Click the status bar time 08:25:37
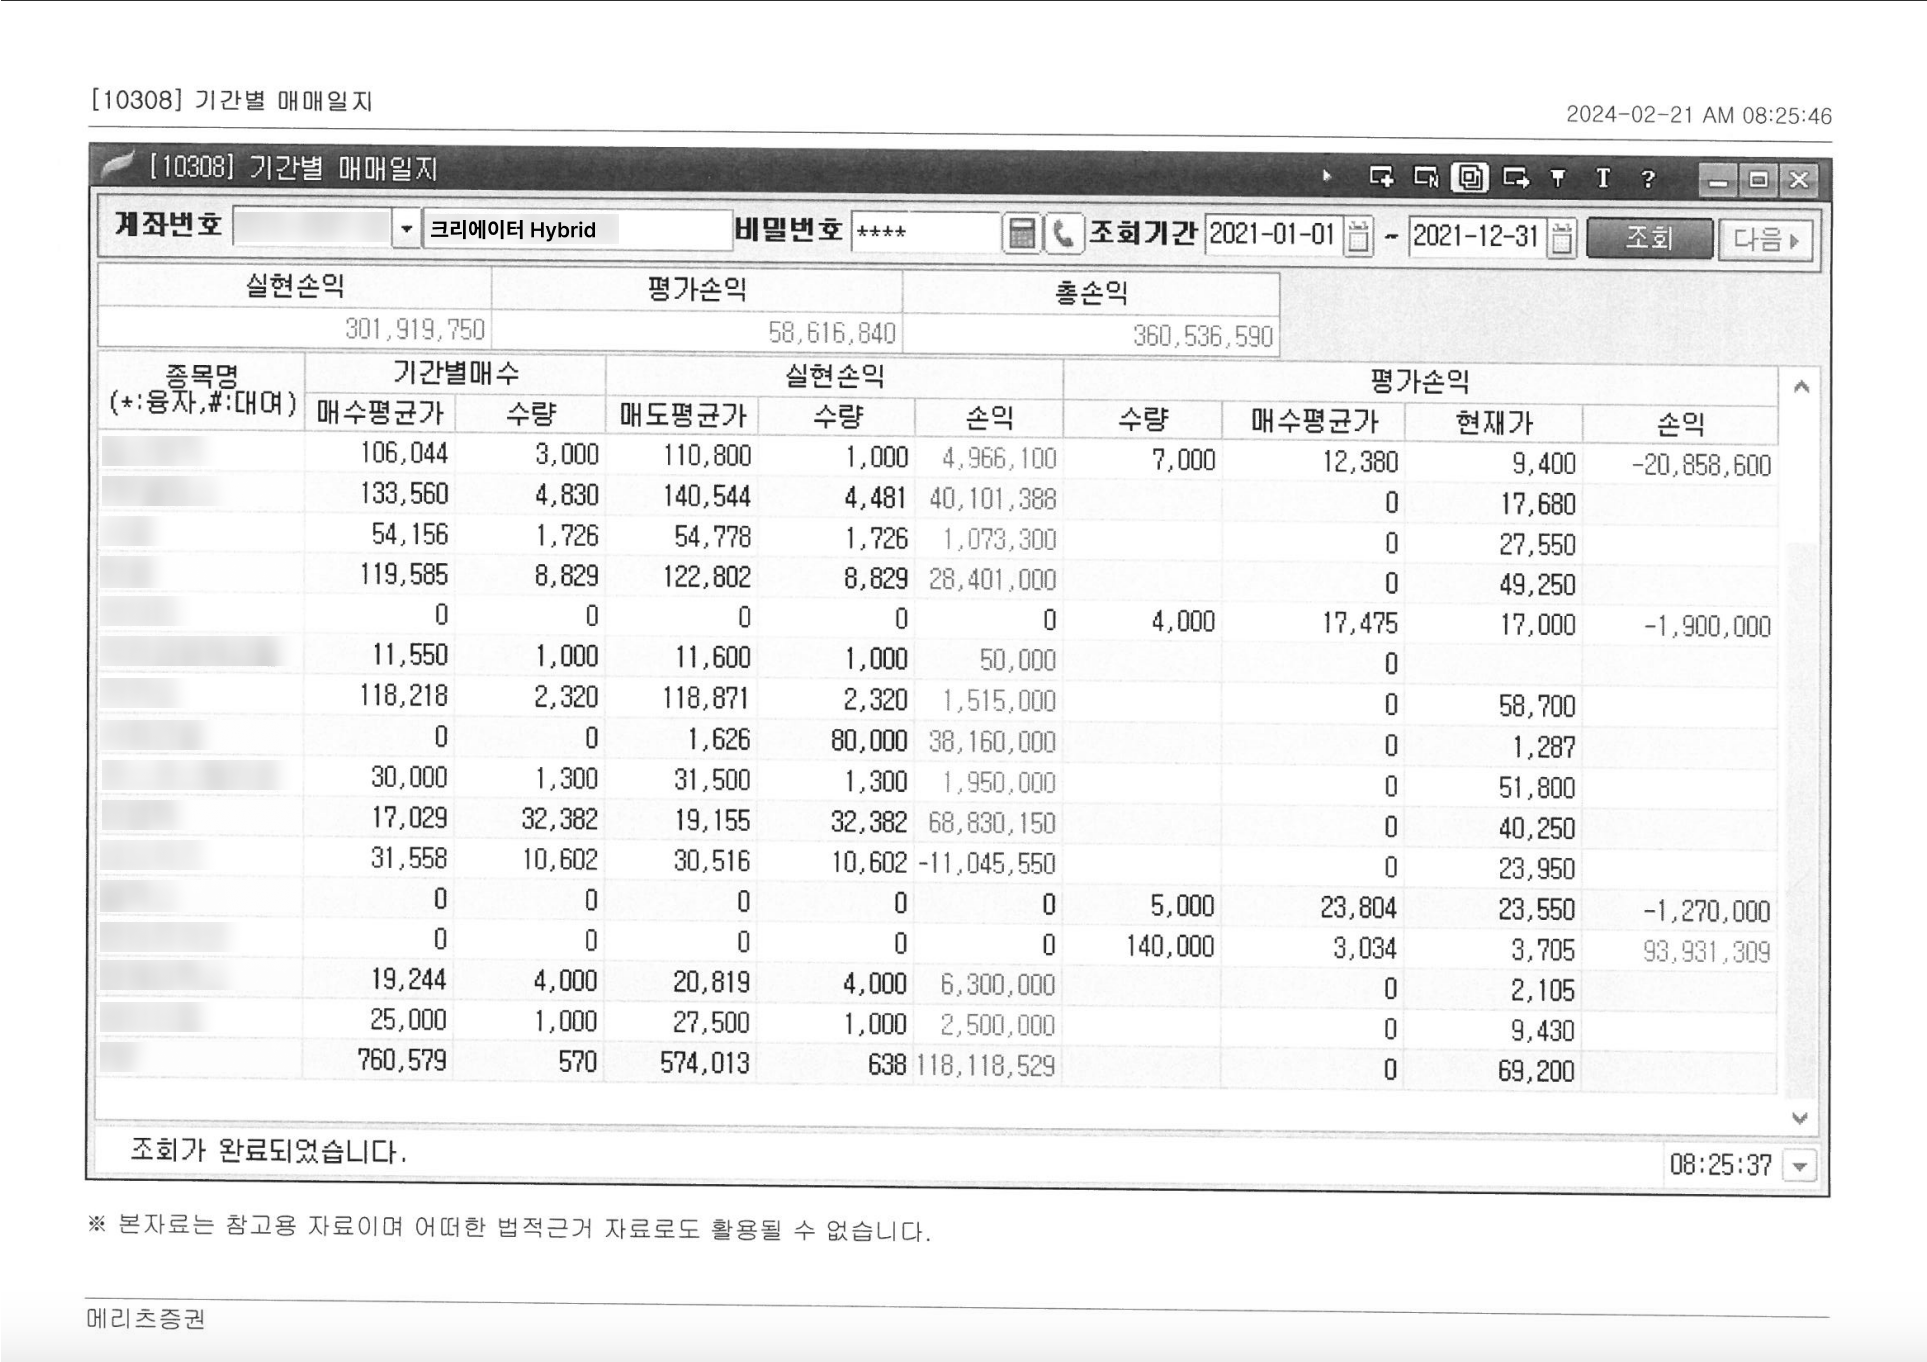The width and height of the screenshot is (1927, 1362). [x=1720, y=1165]
